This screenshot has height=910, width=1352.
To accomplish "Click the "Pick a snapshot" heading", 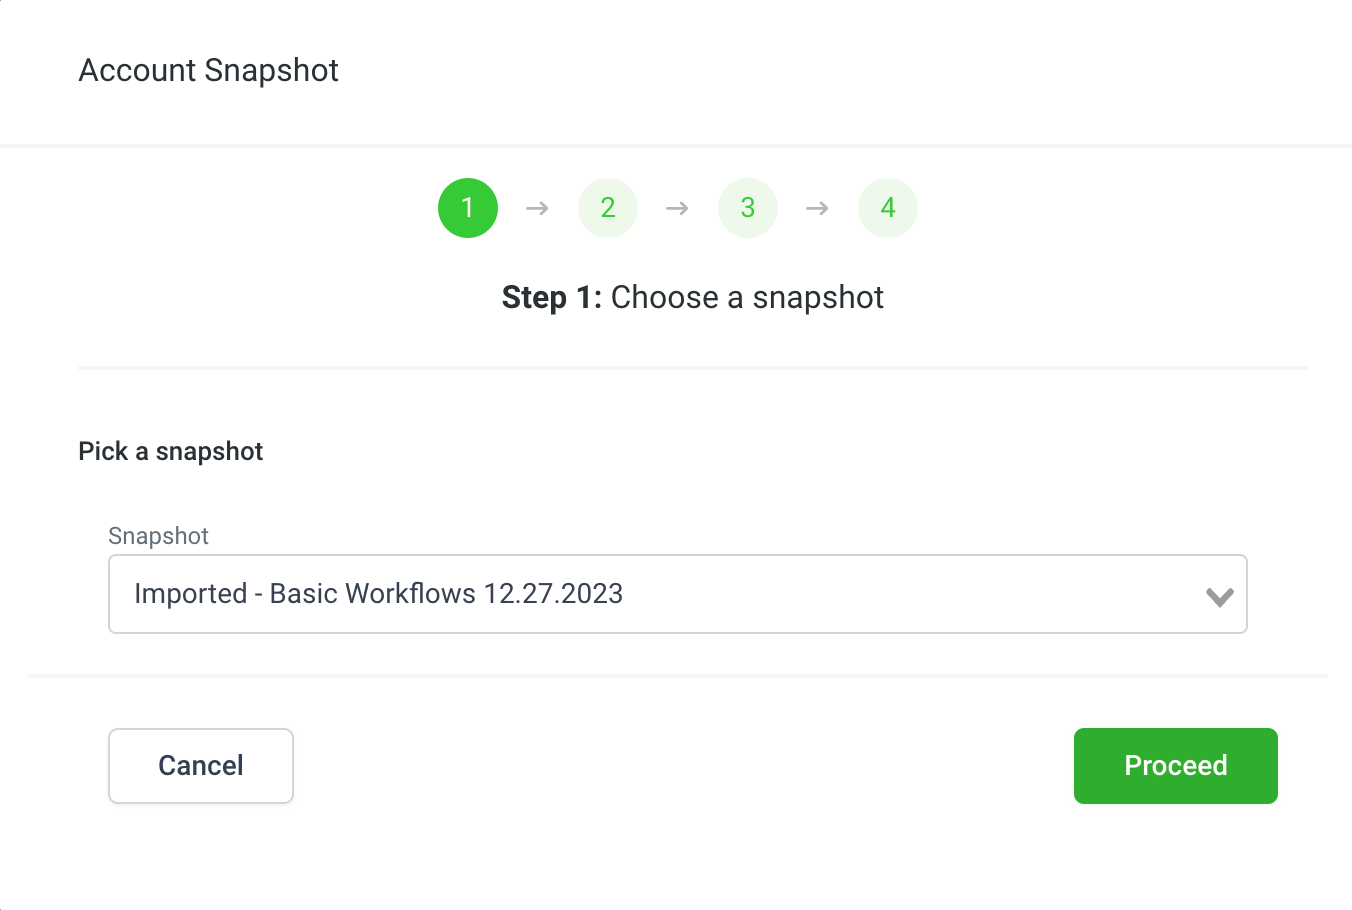I will click(x=170, y=451).
